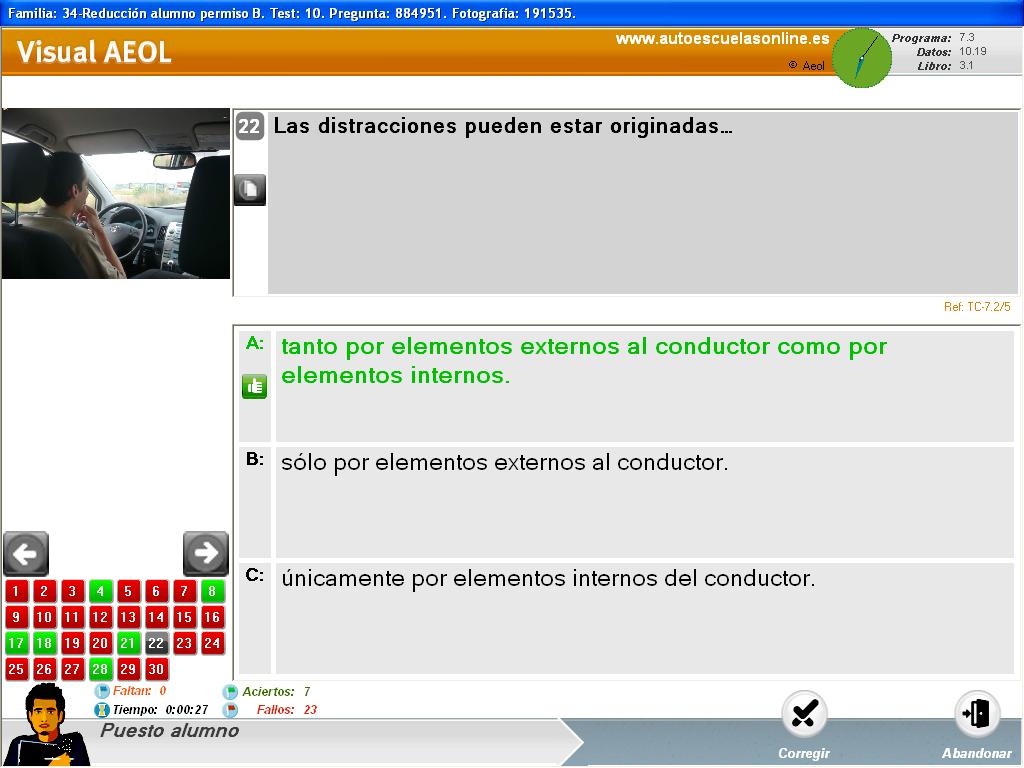Click the driver photo thumbnail

pos(116,193)
